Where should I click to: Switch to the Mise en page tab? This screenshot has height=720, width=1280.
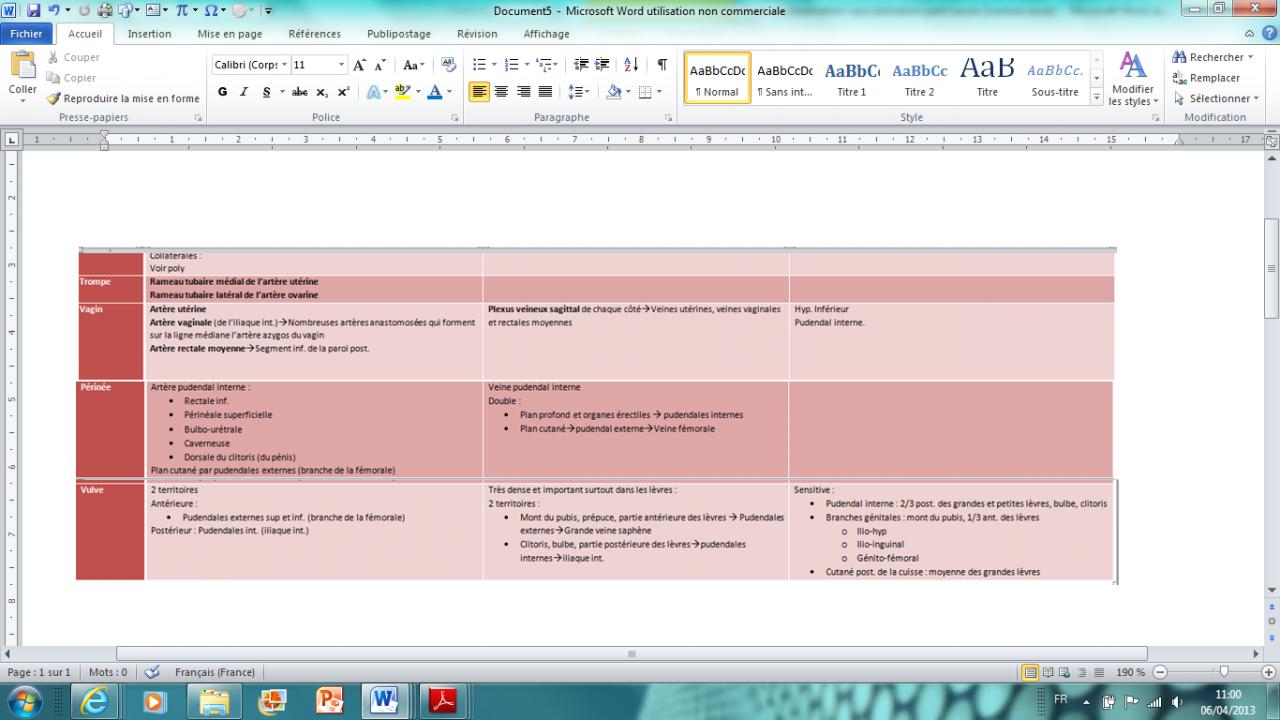(x=230, y=33)
